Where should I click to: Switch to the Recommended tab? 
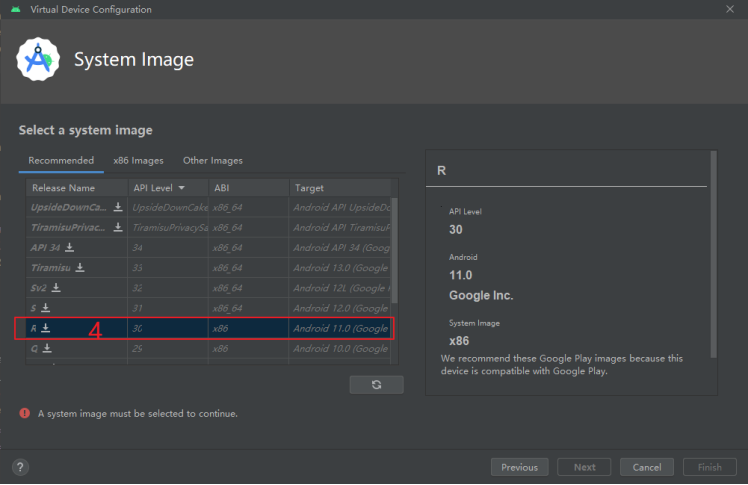point(61,160)
